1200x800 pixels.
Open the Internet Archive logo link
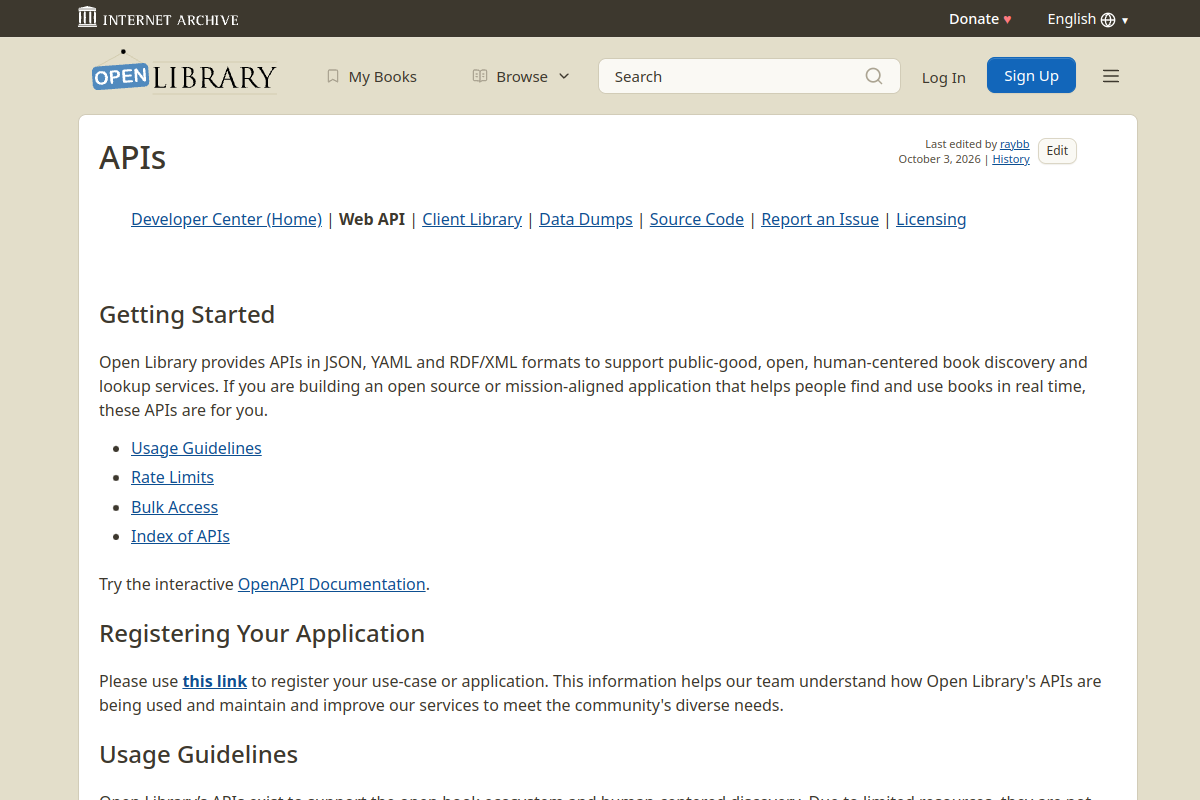[x=158, y=18]
